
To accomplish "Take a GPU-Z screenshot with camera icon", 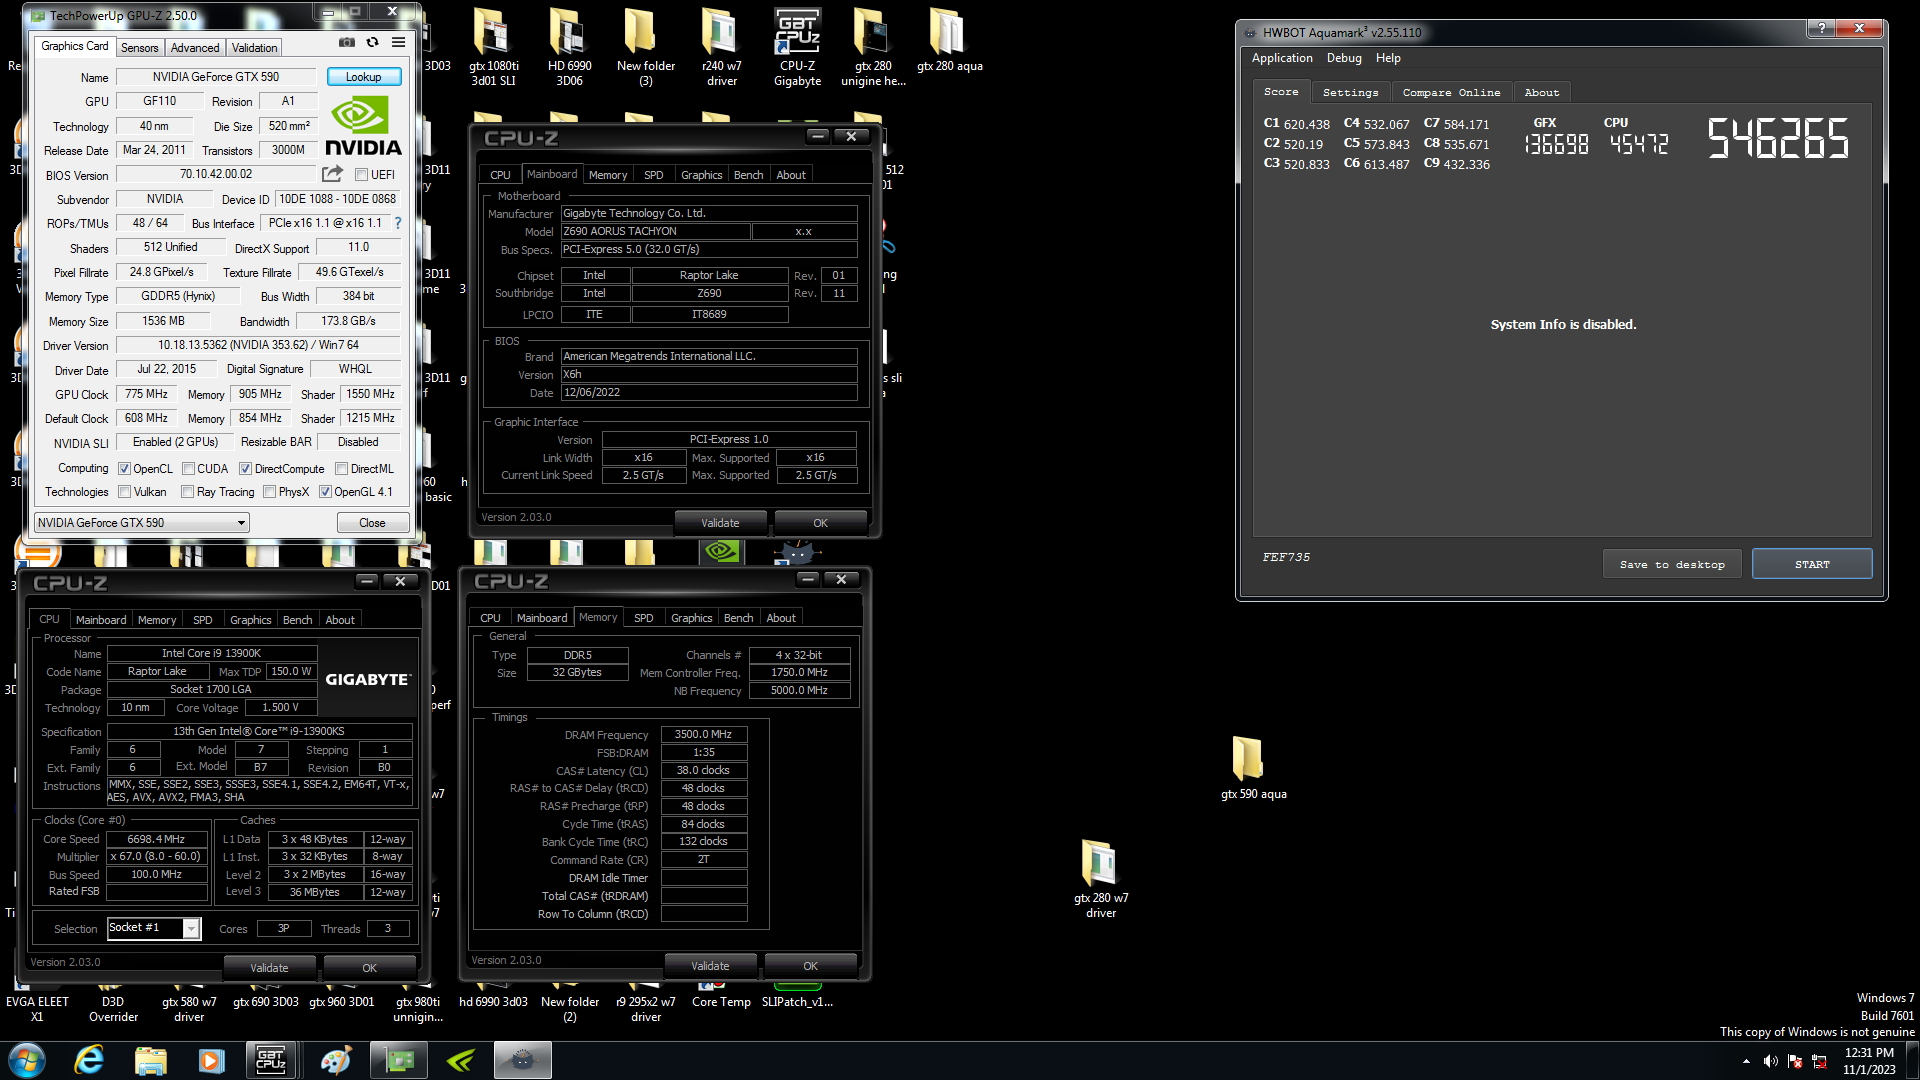I will pos(347,43).
